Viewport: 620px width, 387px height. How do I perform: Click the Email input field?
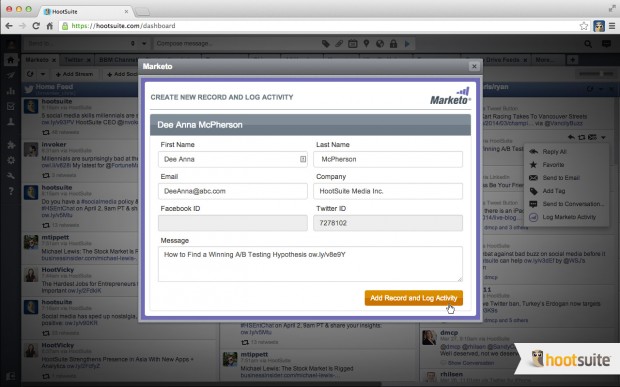(x=232, y=191)
